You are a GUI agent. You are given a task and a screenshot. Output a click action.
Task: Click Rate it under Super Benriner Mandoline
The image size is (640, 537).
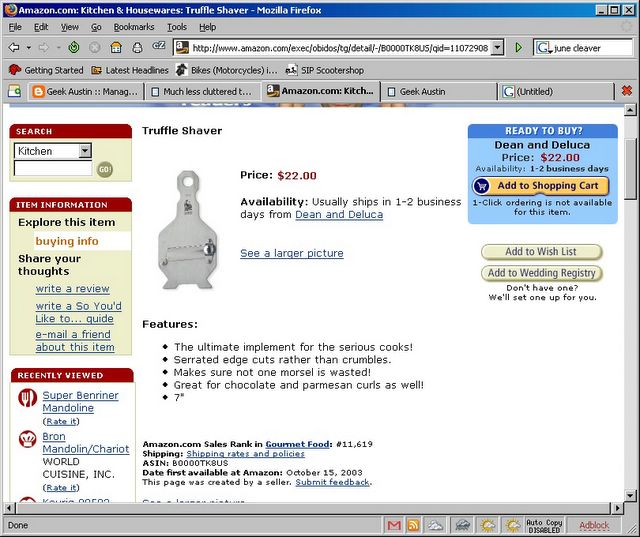61,422
